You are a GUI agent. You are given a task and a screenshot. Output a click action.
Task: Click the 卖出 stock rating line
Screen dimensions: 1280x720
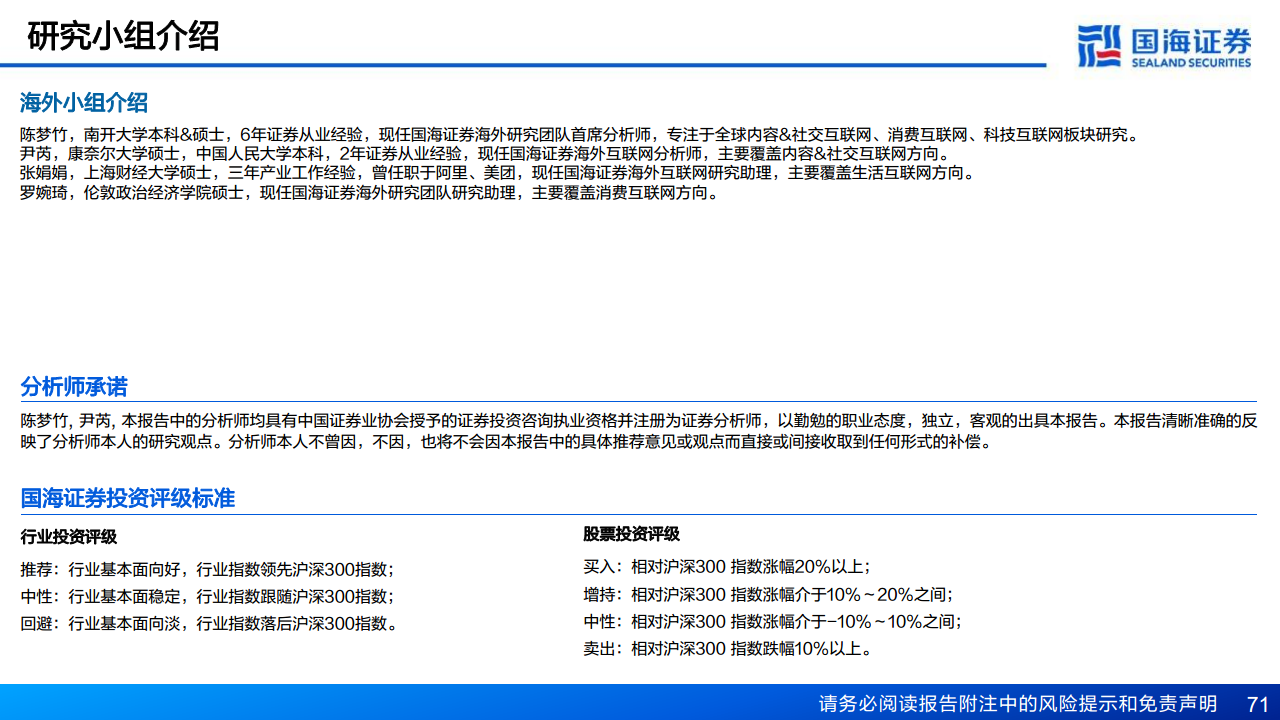click(728, 648)
